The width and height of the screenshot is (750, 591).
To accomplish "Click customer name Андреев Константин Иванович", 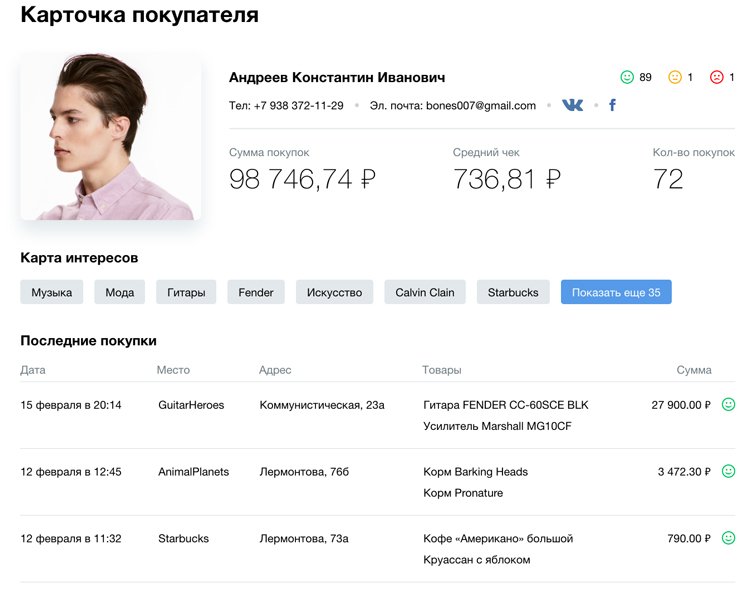I will [337, 77].
